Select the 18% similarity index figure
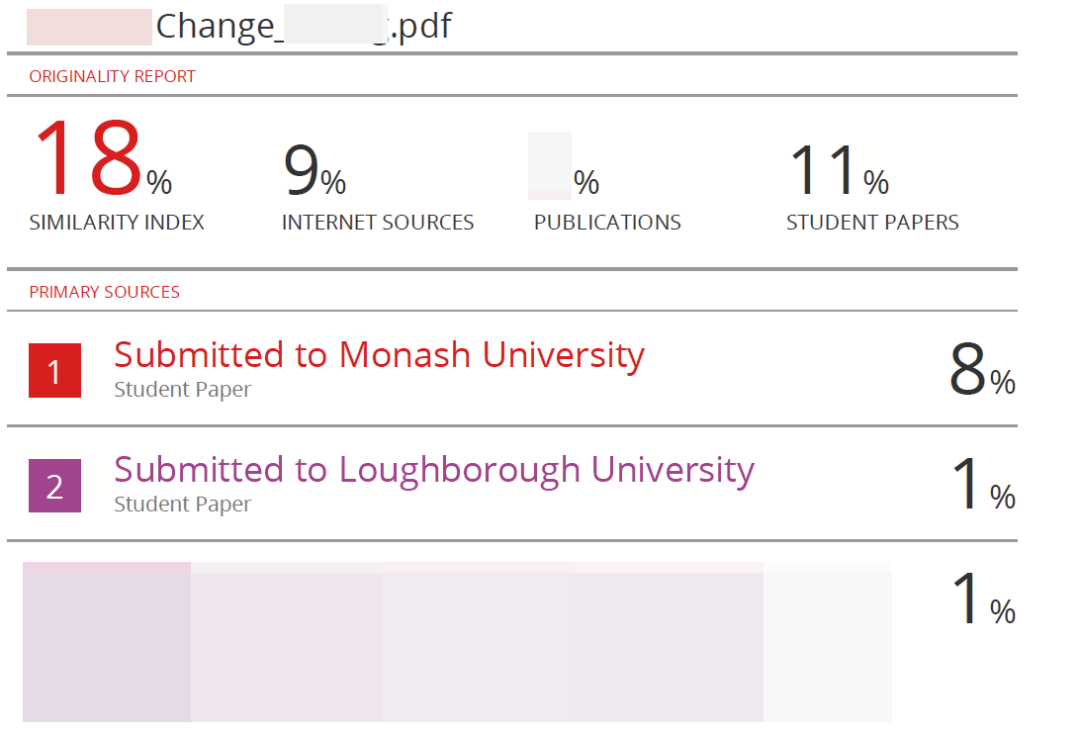The height and width of the screenshot is (730, 1080). click(x=103, y=158)
